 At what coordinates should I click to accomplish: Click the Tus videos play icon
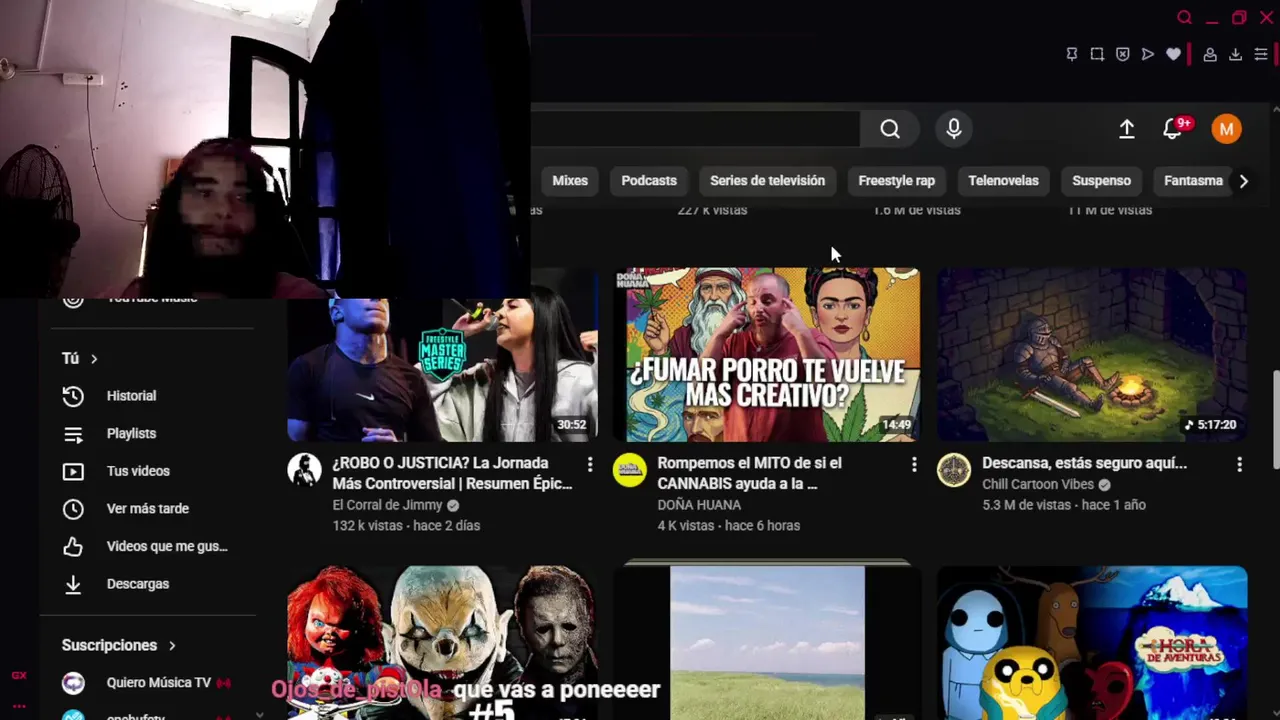pos(73,471)
